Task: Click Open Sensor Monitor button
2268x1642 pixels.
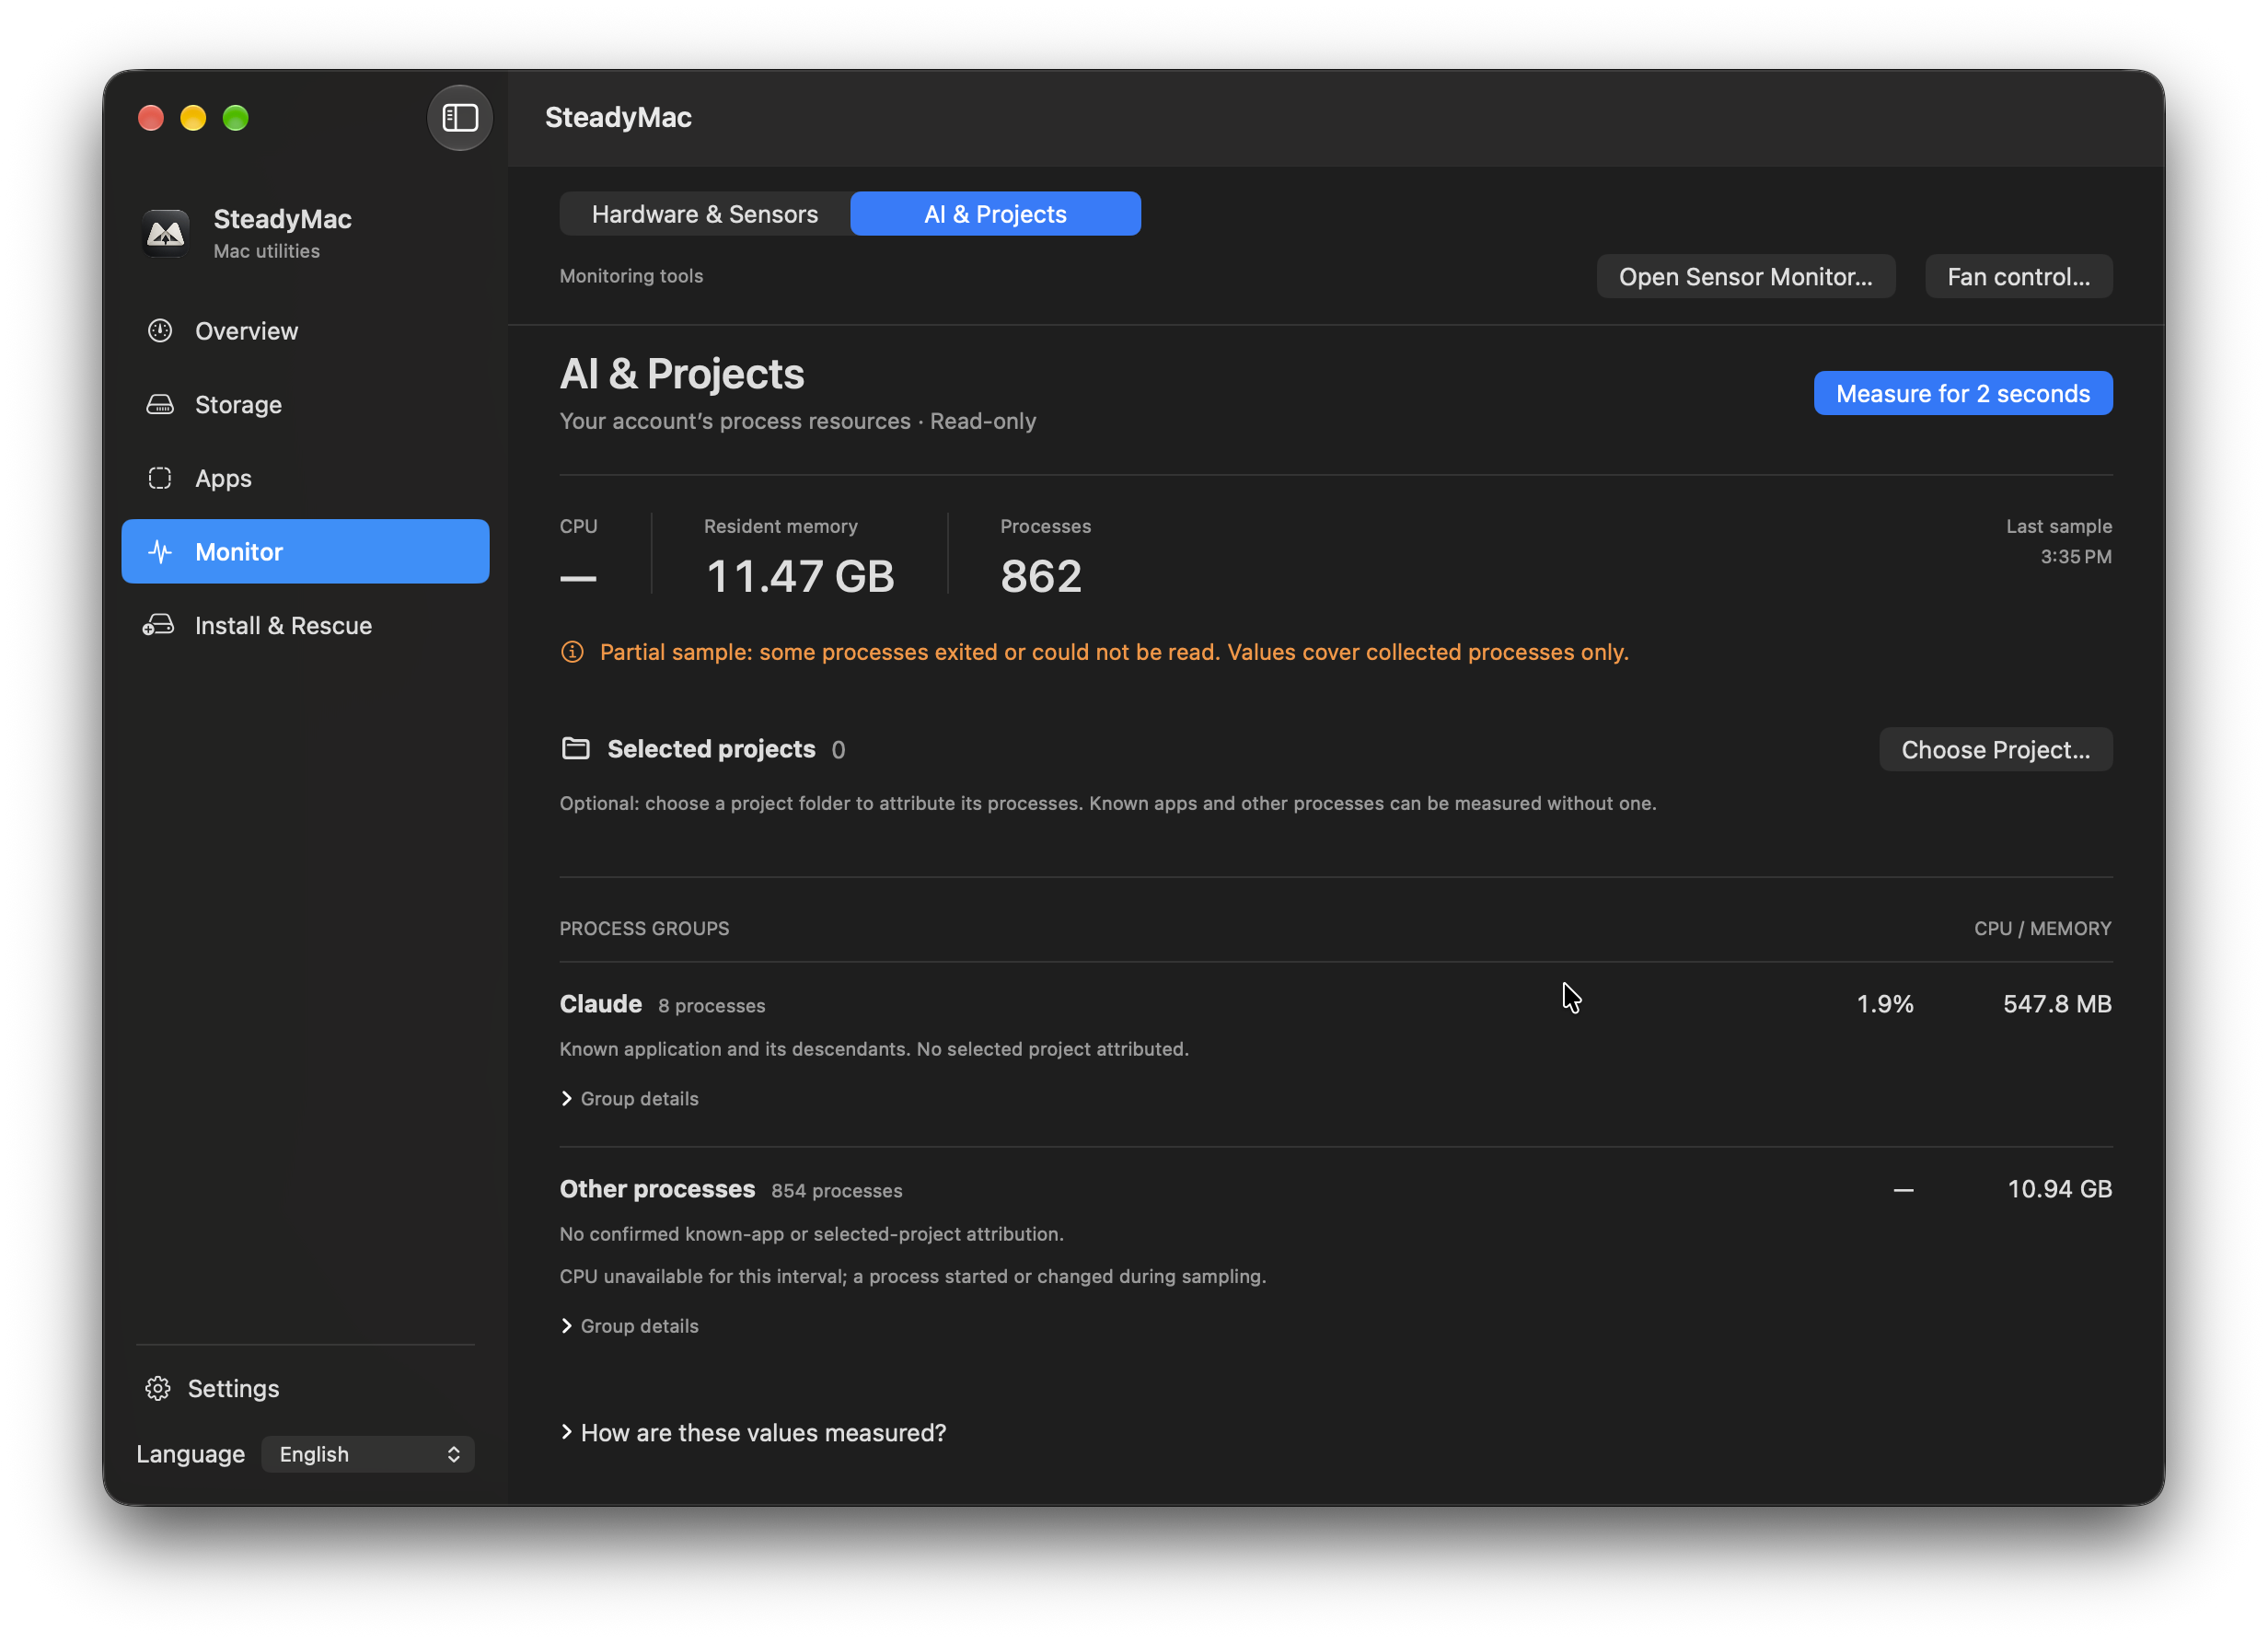Action: [x=1745, y=277]
